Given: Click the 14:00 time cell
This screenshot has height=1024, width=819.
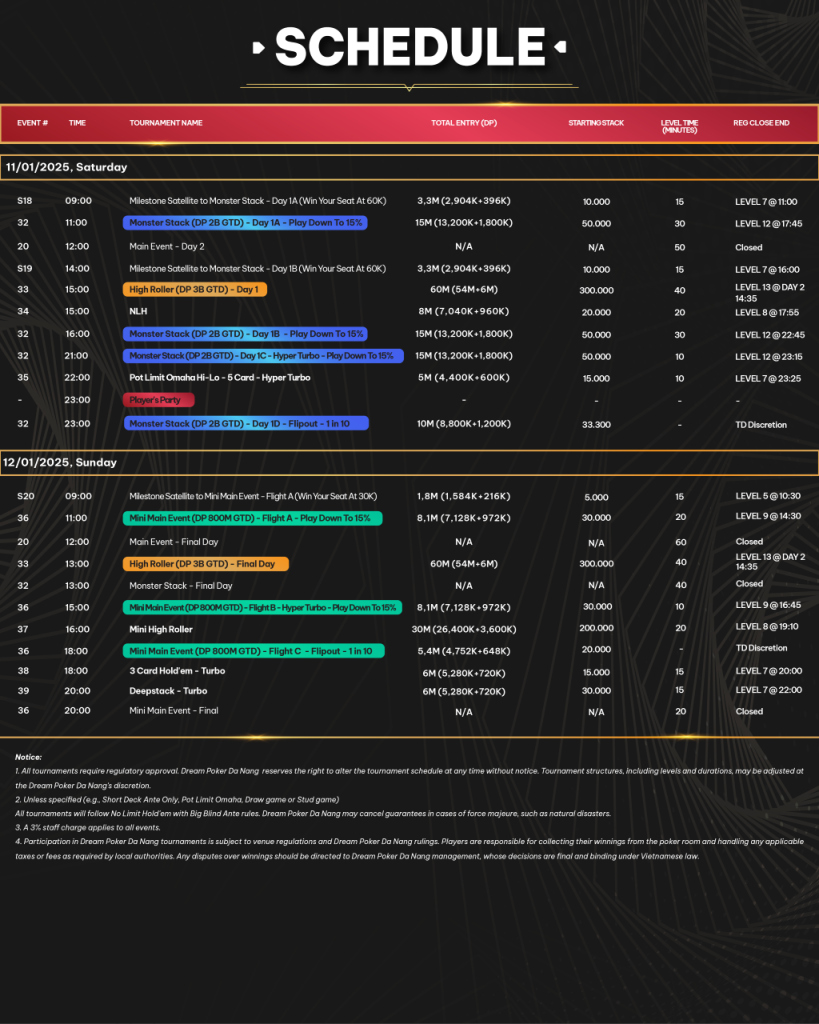Looking at the screenshot, I should [x=77, y=269].
